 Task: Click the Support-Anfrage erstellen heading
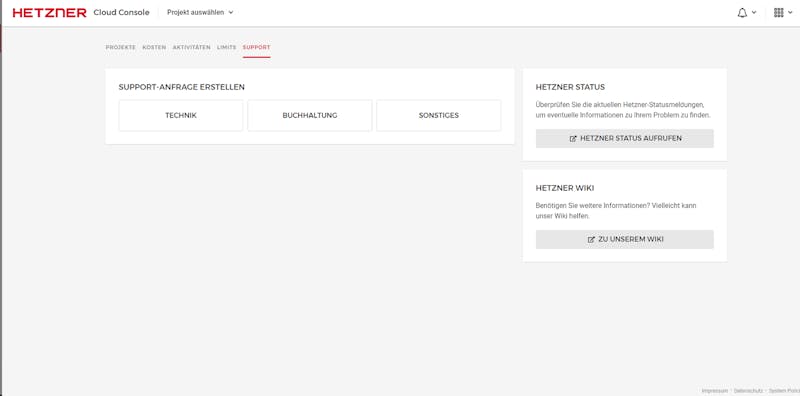(182, 87)
